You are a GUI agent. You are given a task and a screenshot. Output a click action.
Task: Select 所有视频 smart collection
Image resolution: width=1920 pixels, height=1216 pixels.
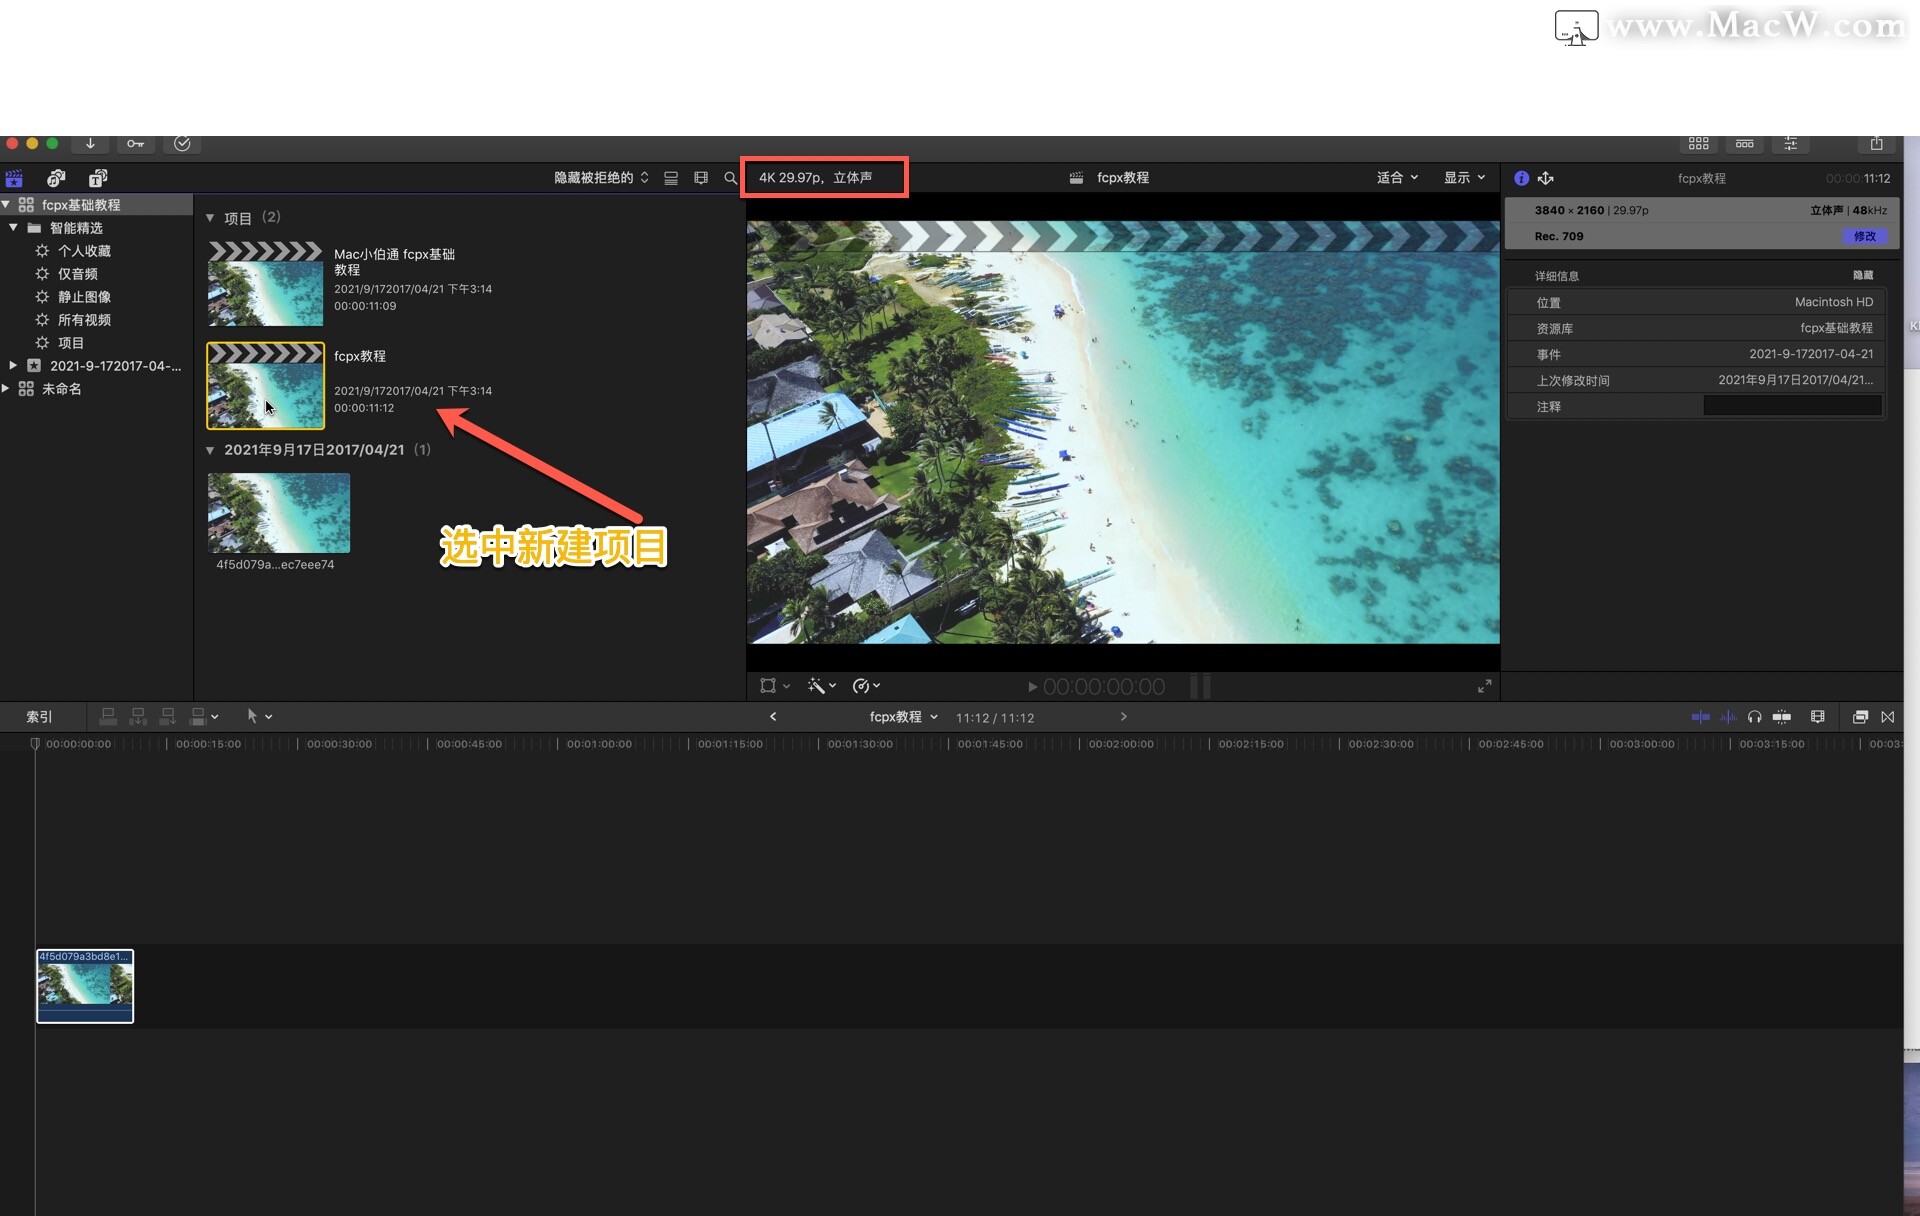pyautogui.click(x=84, y=320)
